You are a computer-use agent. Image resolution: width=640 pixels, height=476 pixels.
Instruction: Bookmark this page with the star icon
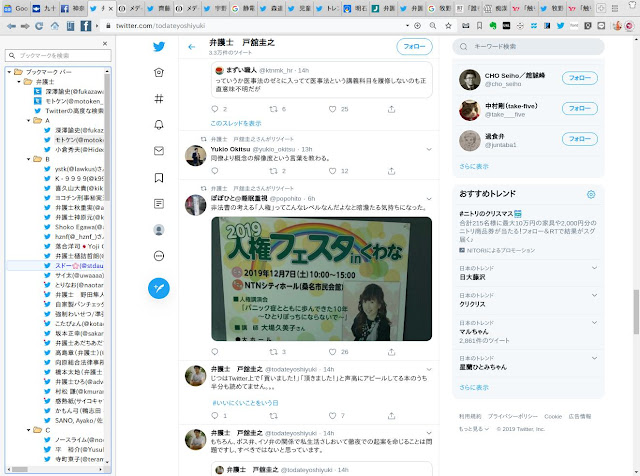pos(448,26)
